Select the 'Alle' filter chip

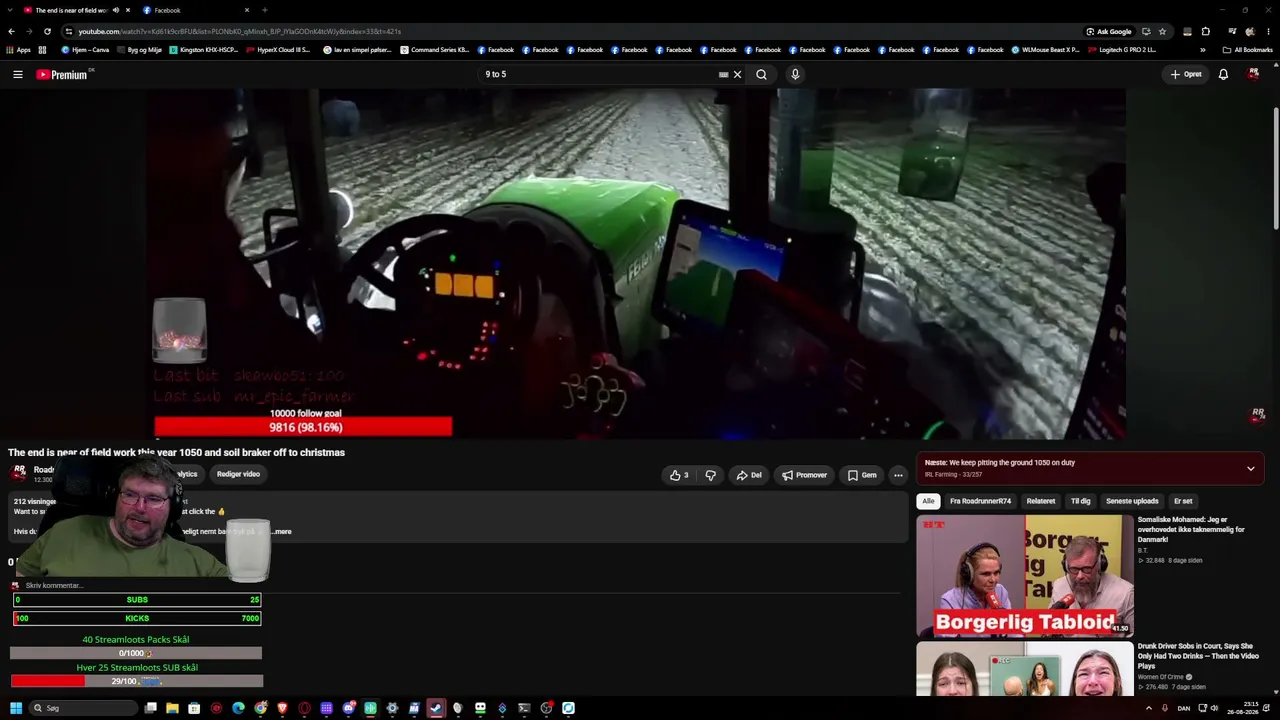point(928,501)
